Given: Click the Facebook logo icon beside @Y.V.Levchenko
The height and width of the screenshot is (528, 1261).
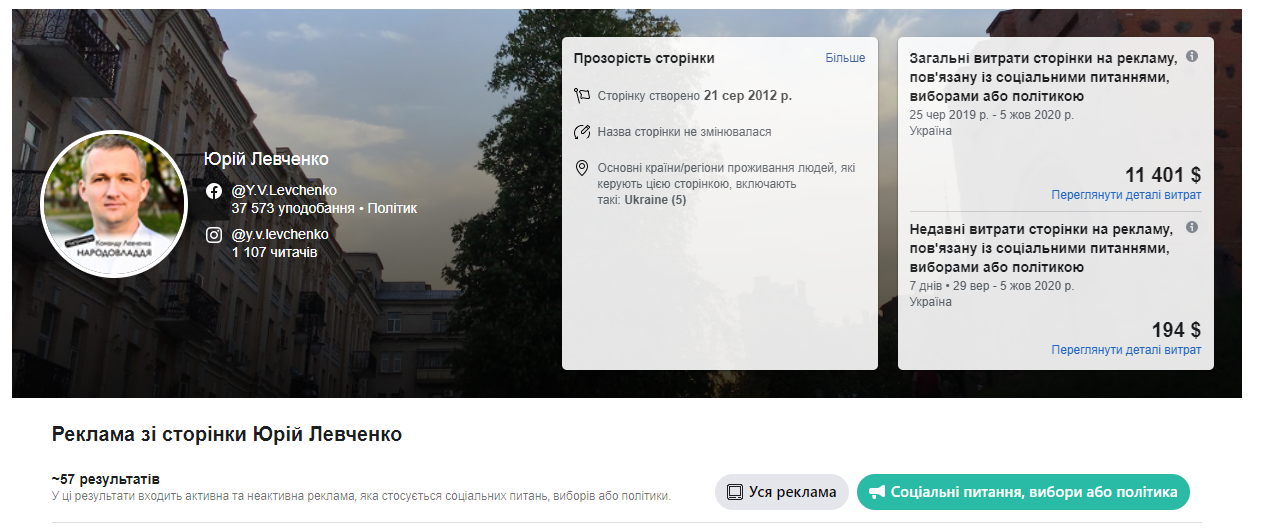Looking at the screenshot, I should click(x=213, y=190).
